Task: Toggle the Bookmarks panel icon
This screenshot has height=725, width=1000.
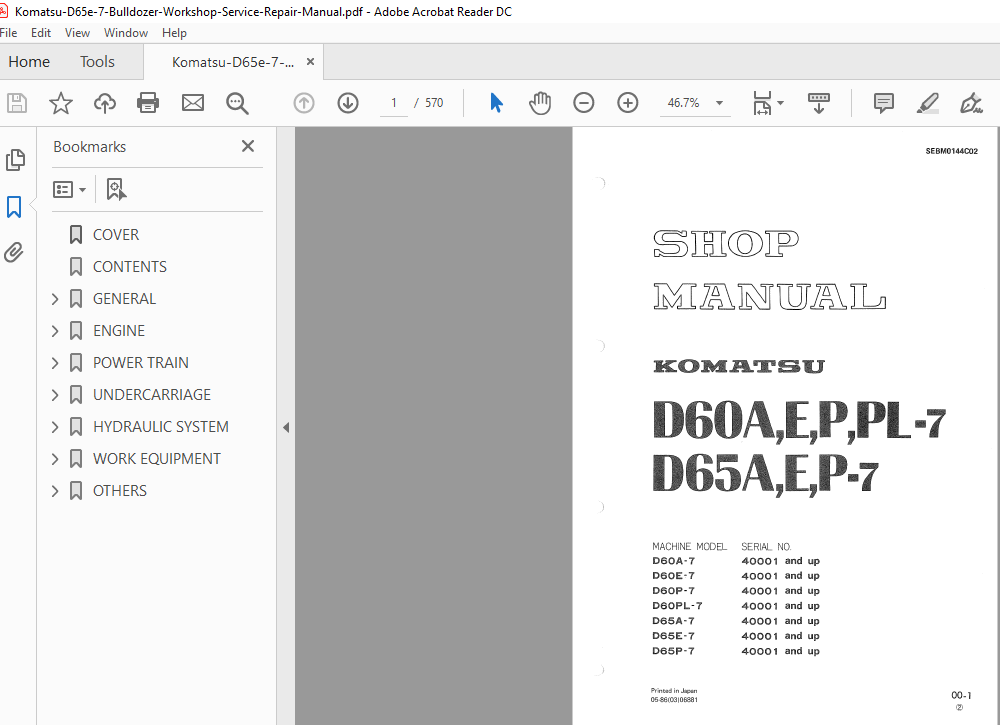Action: 14,207
